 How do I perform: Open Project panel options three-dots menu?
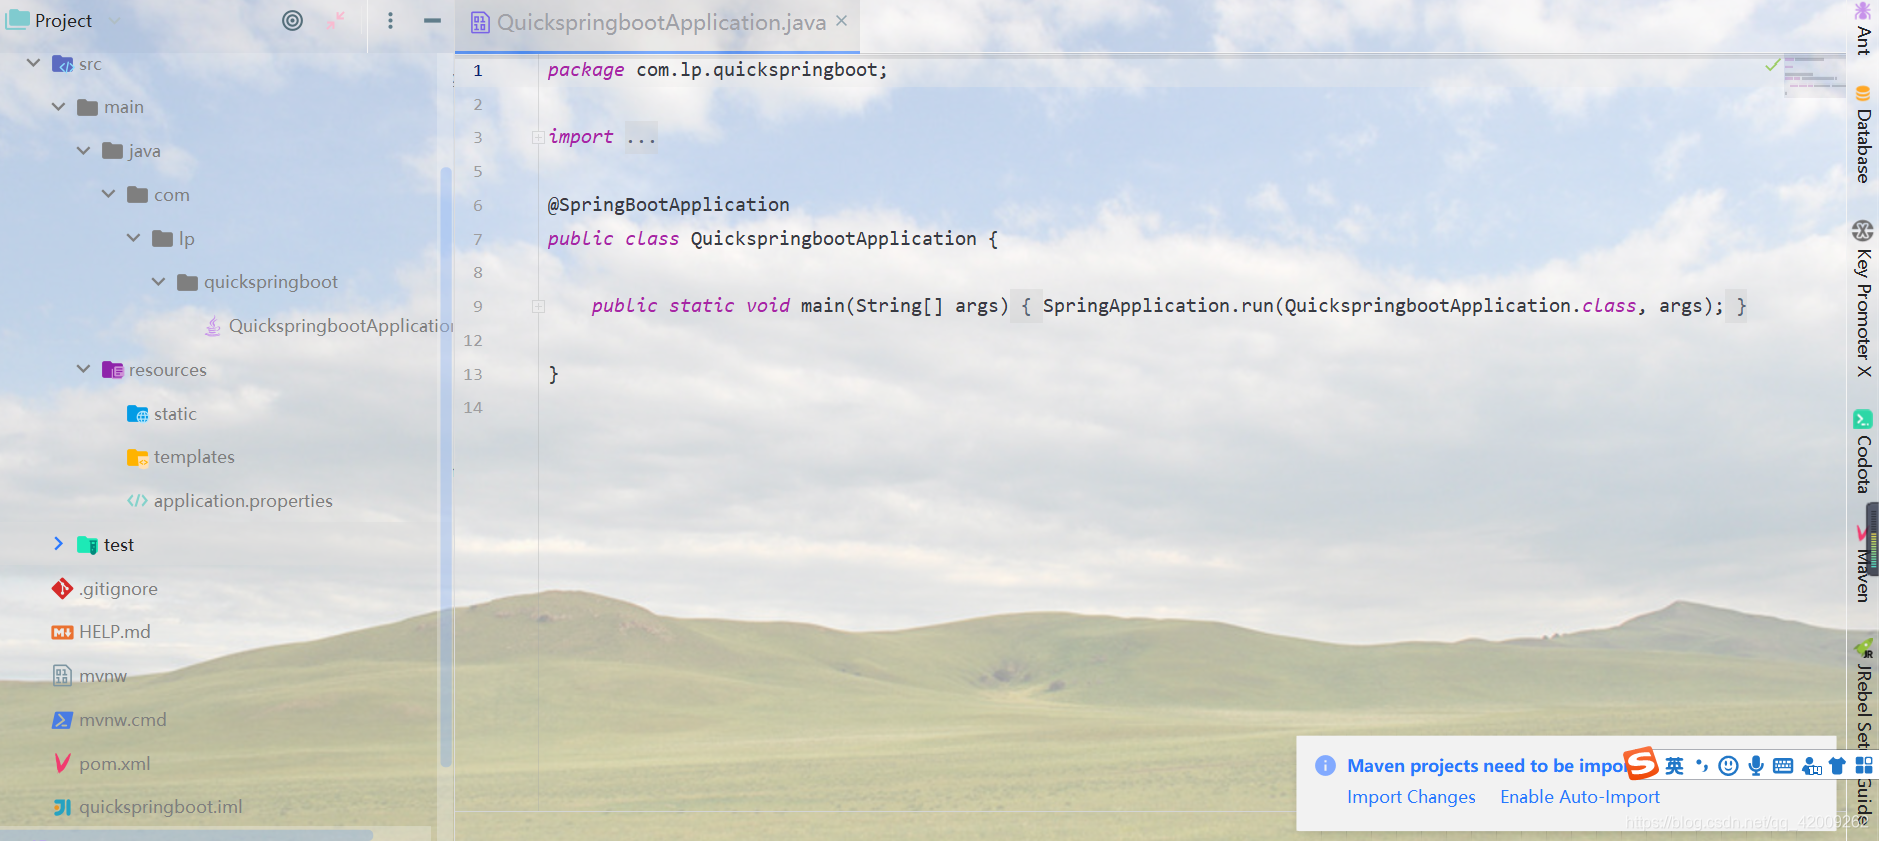[390, 20]
